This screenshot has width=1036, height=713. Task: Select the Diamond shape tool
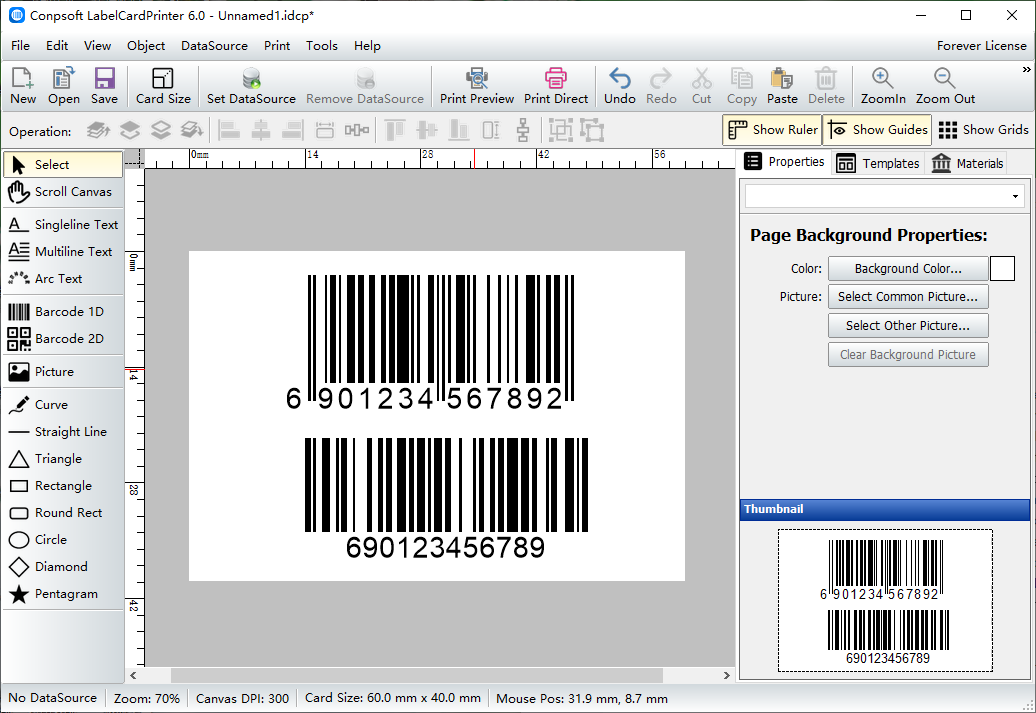(x=63, y=567)
